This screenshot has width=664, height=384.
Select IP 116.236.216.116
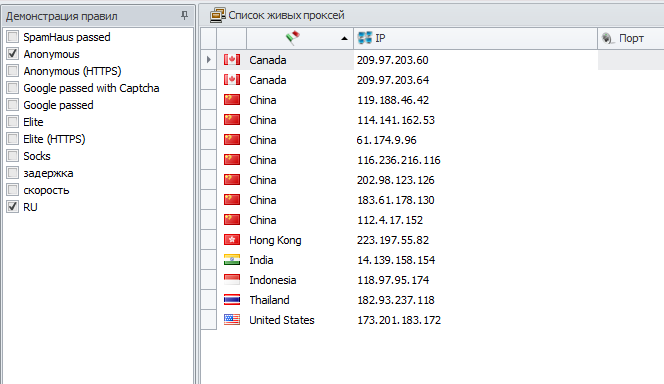click(398, 160)
